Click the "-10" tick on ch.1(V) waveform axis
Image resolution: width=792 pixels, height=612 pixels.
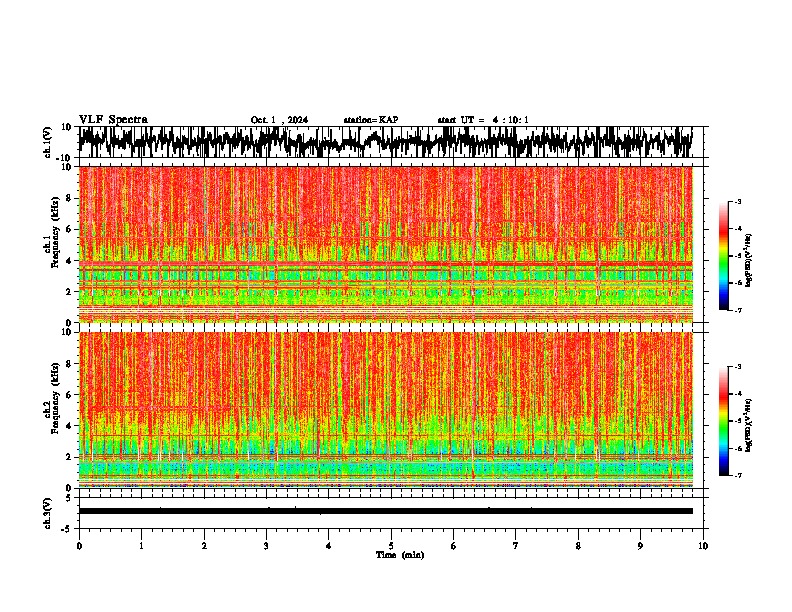65,158
